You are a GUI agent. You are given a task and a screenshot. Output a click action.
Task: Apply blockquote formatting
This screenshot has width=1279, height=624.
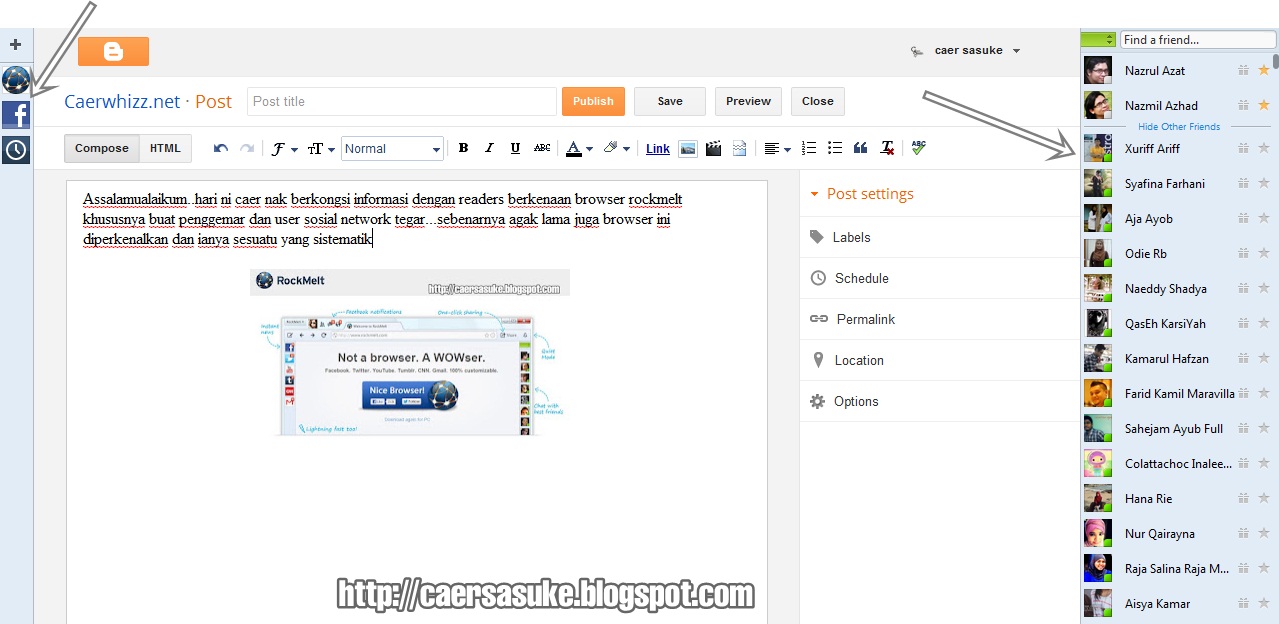coord(860,148)
